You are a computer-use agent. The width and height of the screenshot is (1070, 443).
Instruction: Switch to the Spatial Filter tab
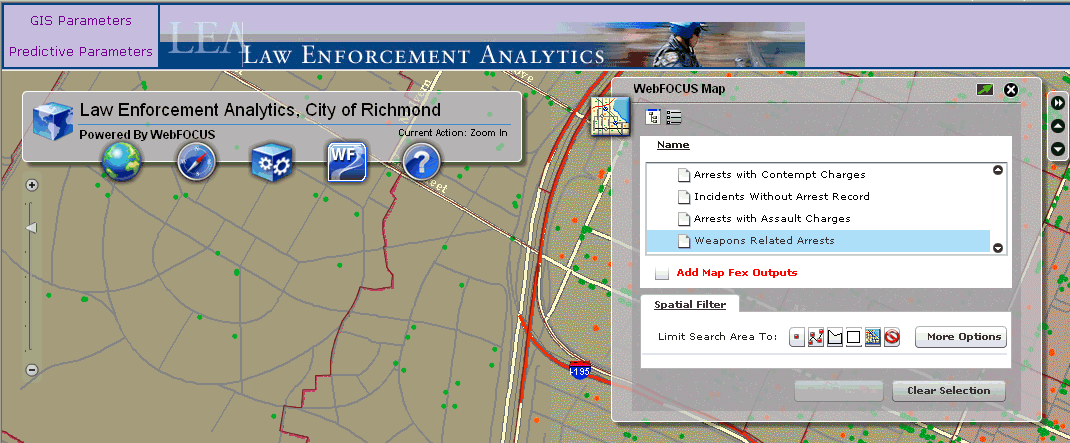[x=690, y=304]
